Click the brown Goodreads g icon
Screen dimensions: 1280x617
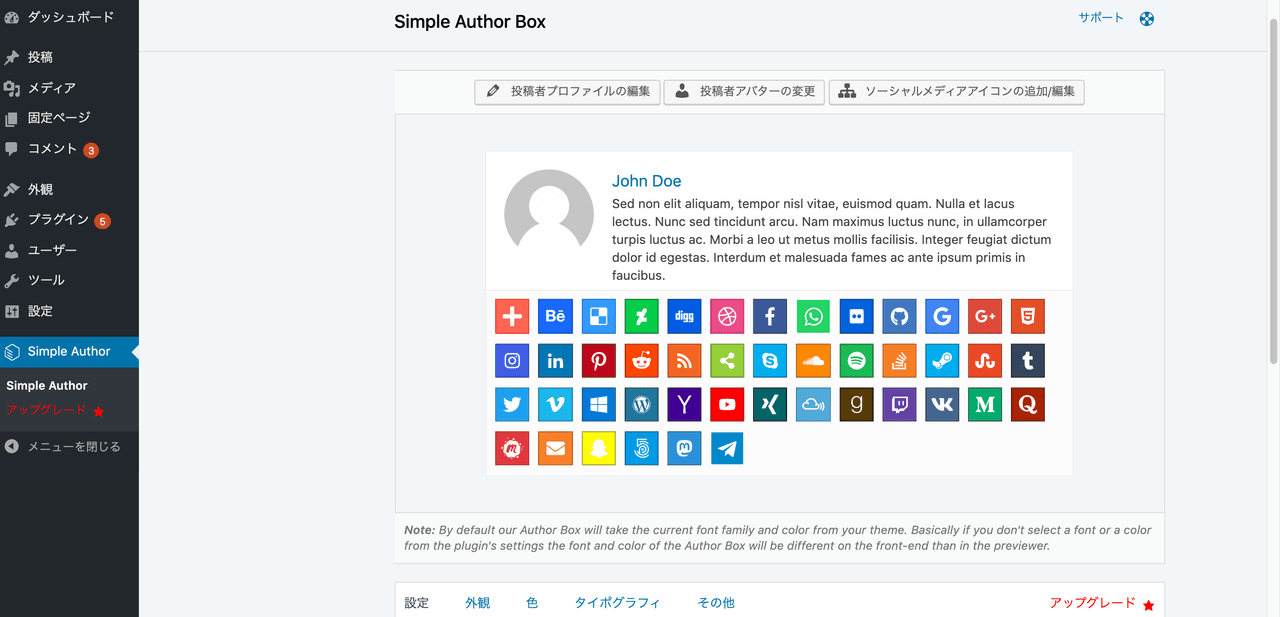coord(856,404)
